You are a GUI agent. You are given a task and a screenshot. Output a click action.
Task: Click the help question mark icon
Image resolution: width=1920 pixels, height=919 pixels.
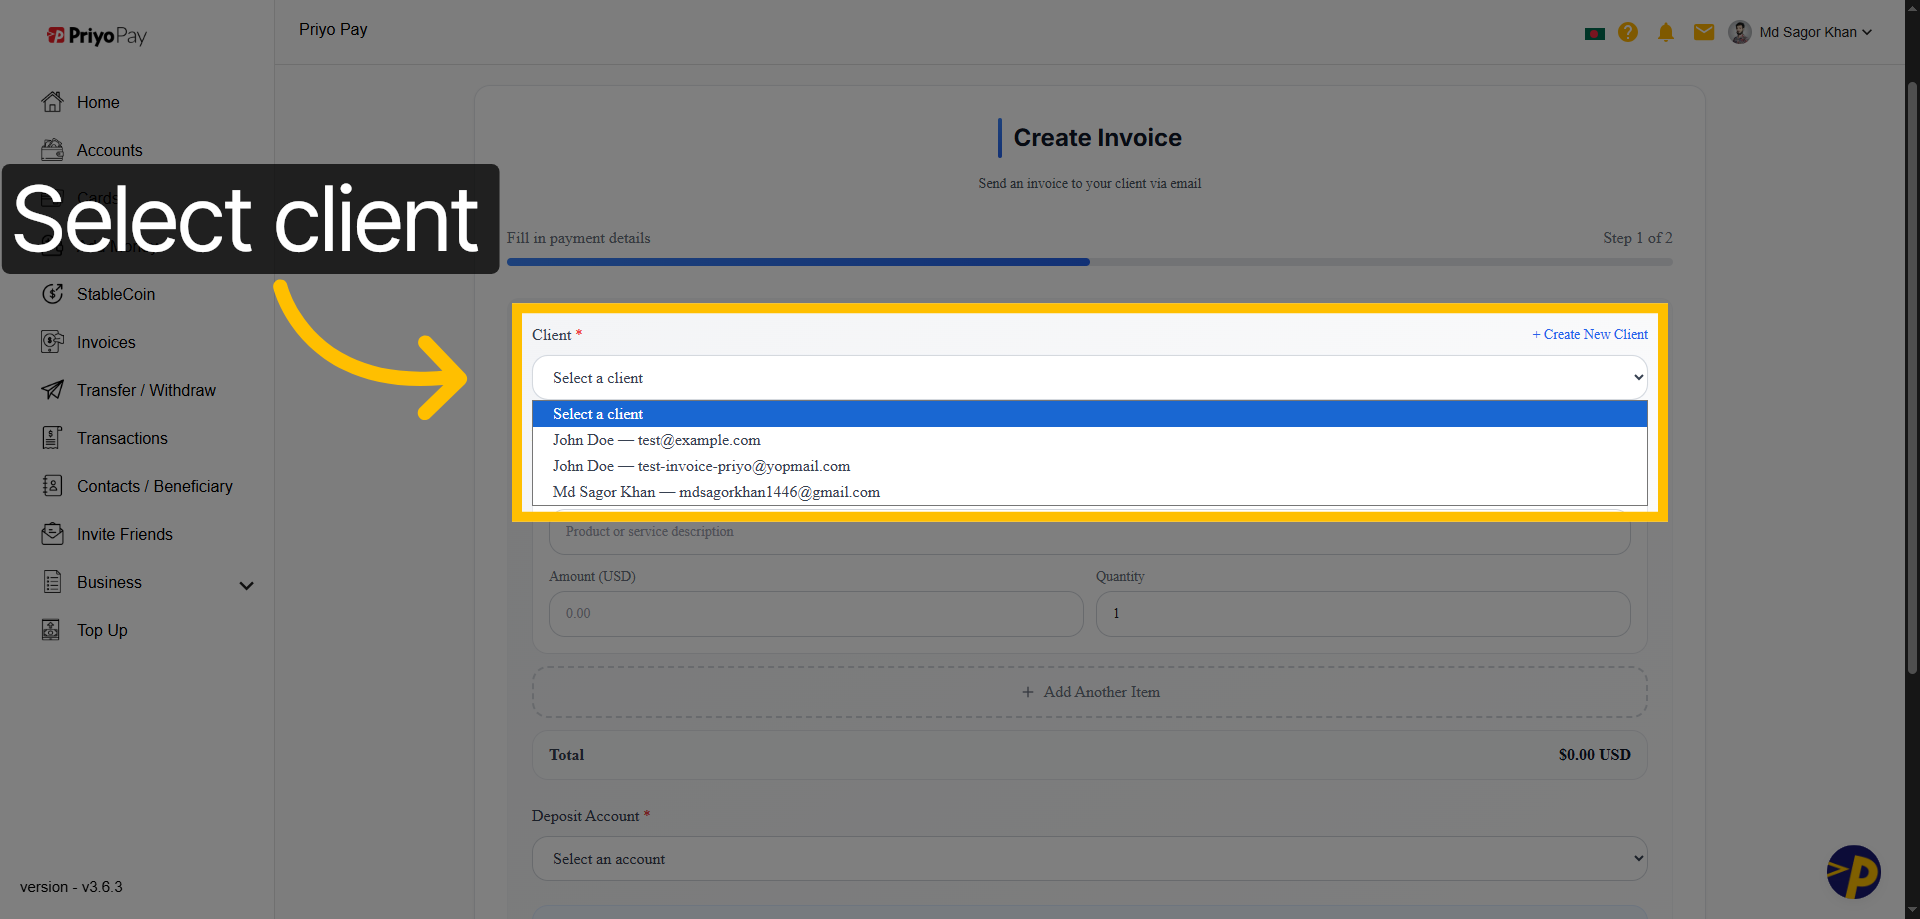pyautogui.click(x=1627, y=32)
